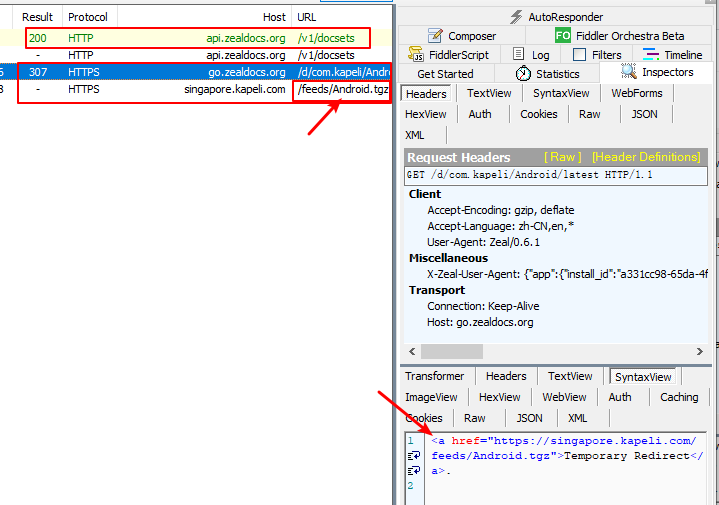Click the User-Agent: Zeal/0.6.1 header
This screenshot has height=505, width=719.
(x=483, y=242)
